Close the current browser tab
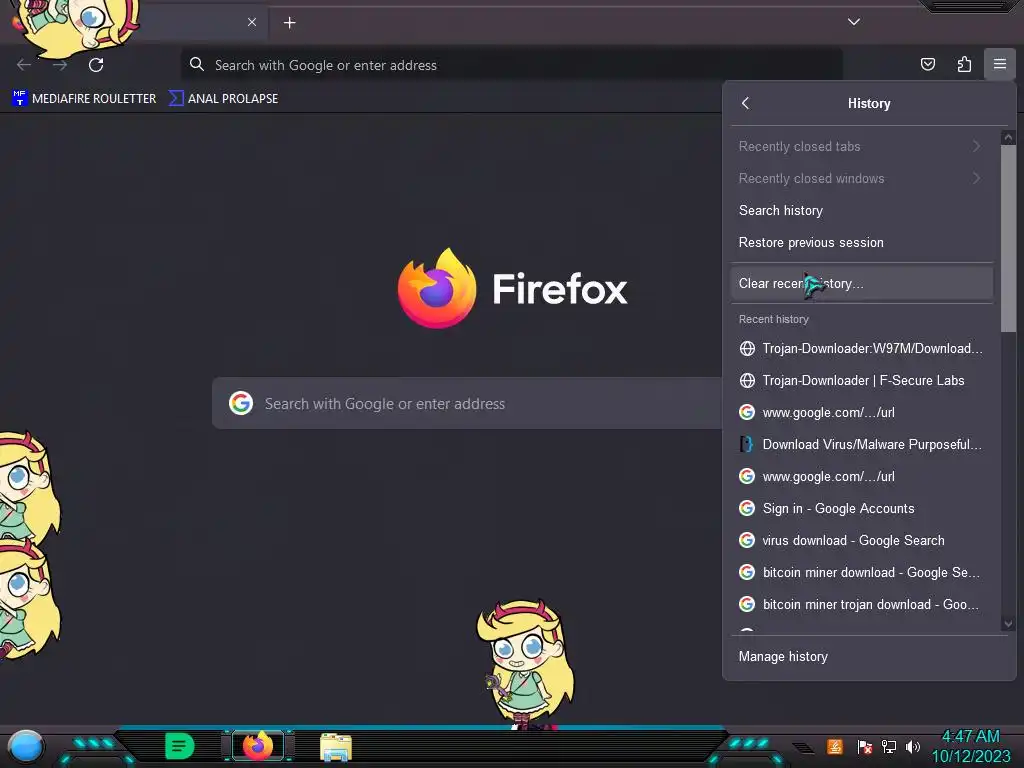The image size is (1024, 768). click(x=252, y=22)
